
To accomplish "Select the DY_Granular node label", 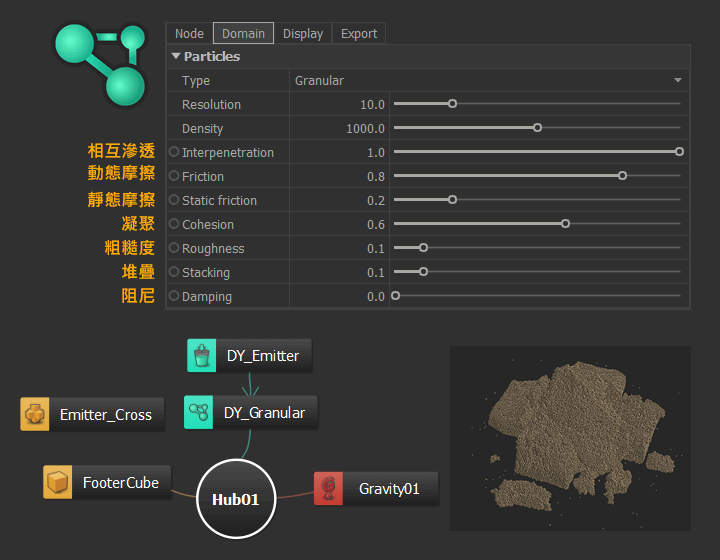I will click(x=265, y=412).
